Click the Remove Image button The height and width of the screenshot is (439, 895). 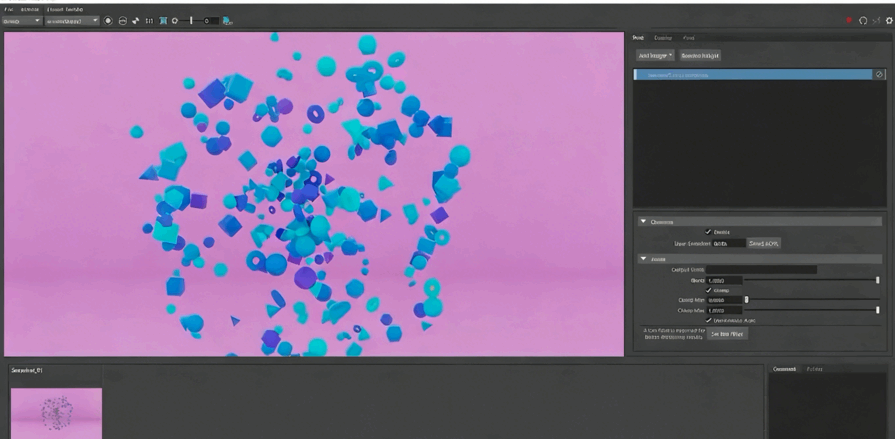pyautogui.click(x=700, y=56)
